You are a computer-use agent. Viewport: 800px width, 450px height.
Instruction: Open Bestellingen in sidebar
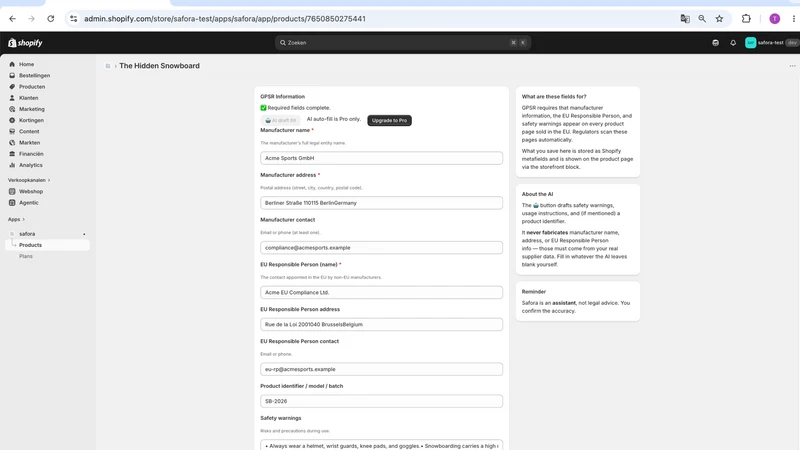click(35, 76)
